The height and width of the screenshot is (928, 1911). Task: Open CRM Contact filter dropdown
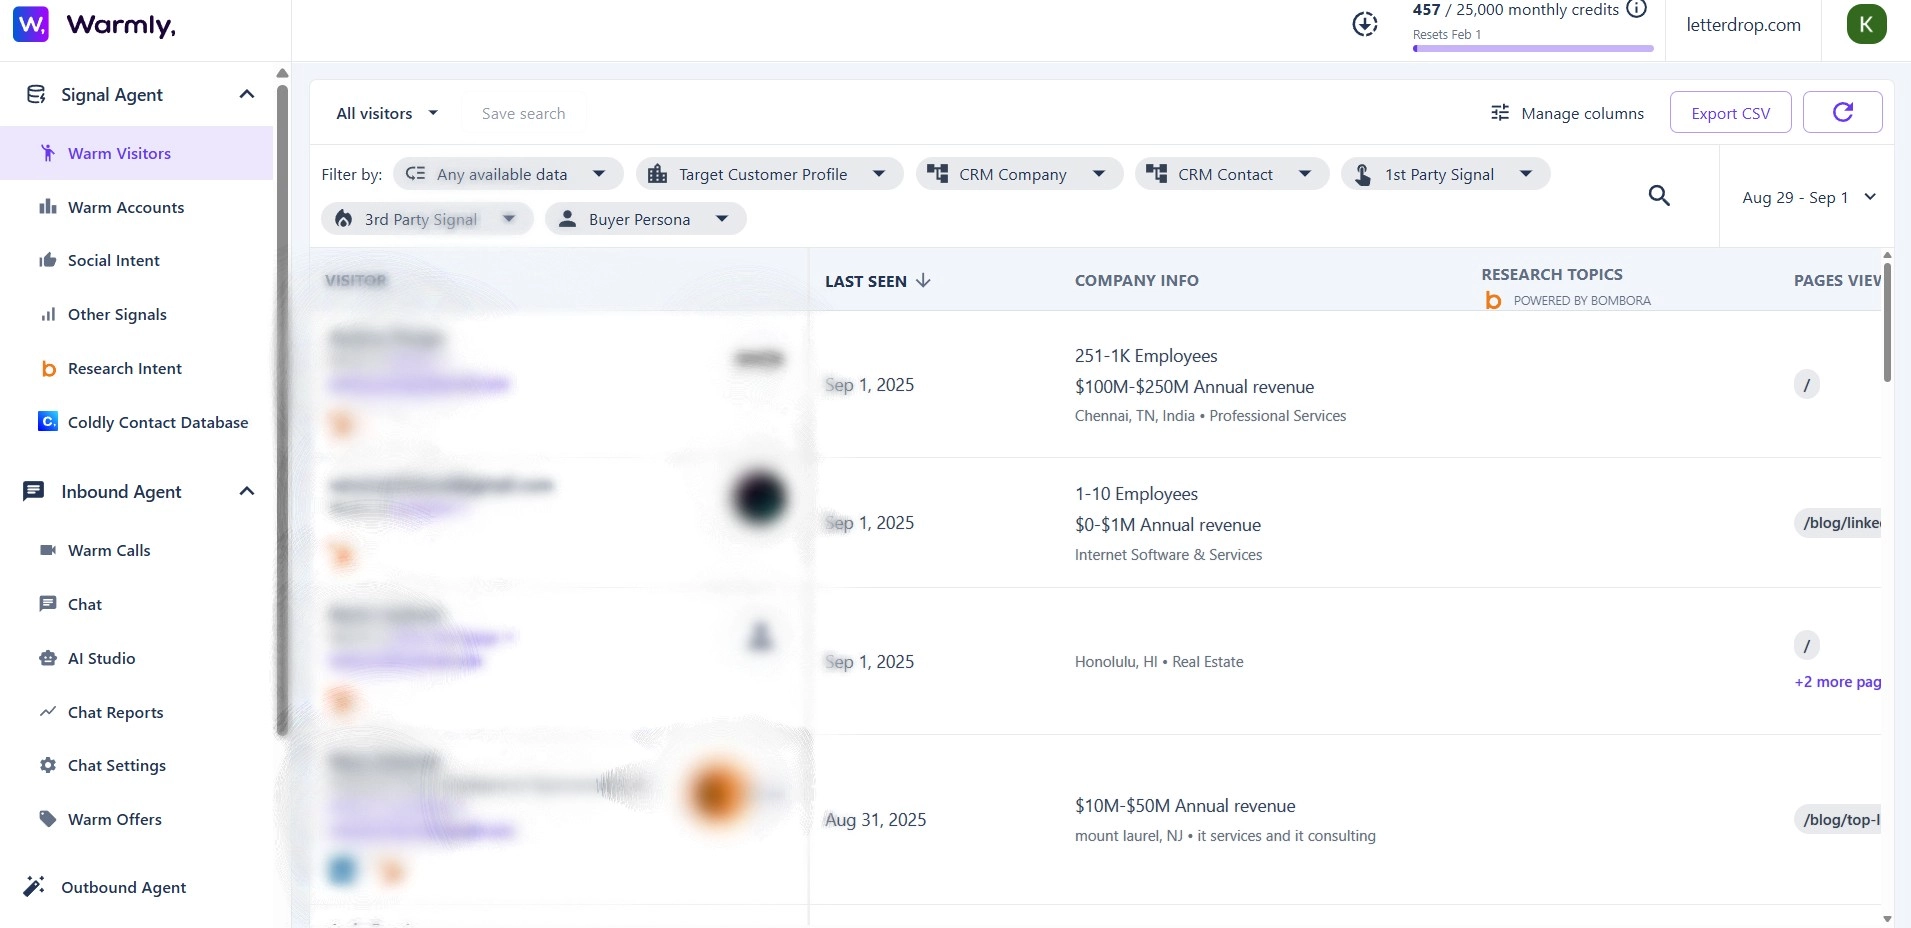[1231, 174]
